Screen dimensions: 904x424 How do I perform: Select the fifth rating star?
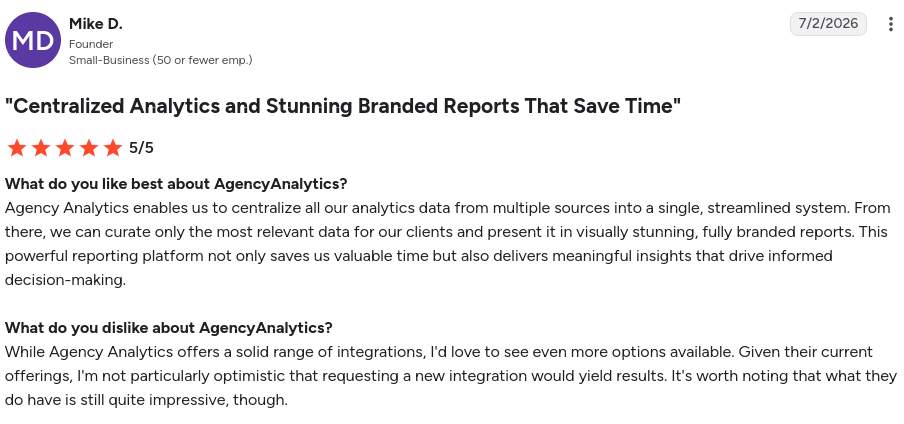114,148
